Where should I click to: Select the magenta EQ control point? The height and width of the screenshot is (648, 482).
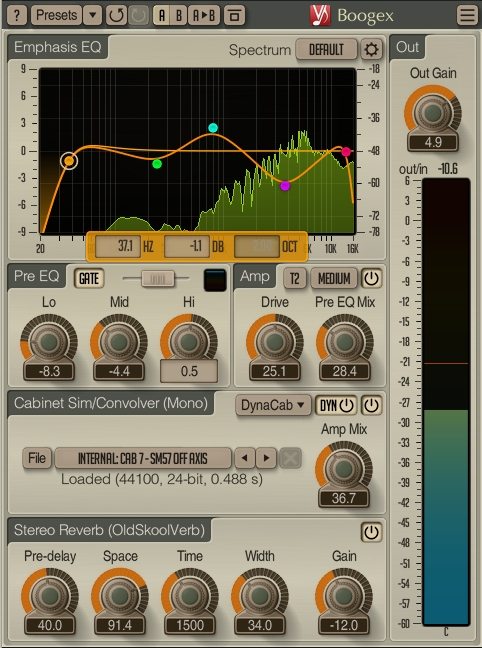pyautogui.click(x=285, y=186)
